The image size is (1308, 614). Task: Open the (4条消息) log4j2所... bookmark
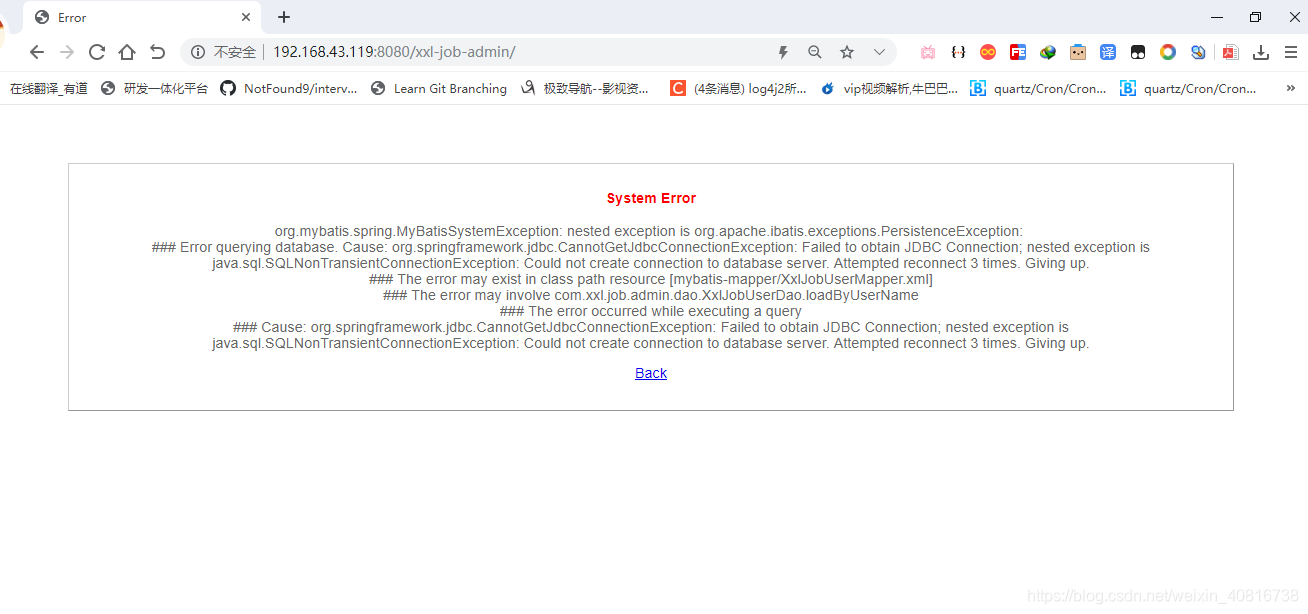click(x=738, y=88)
